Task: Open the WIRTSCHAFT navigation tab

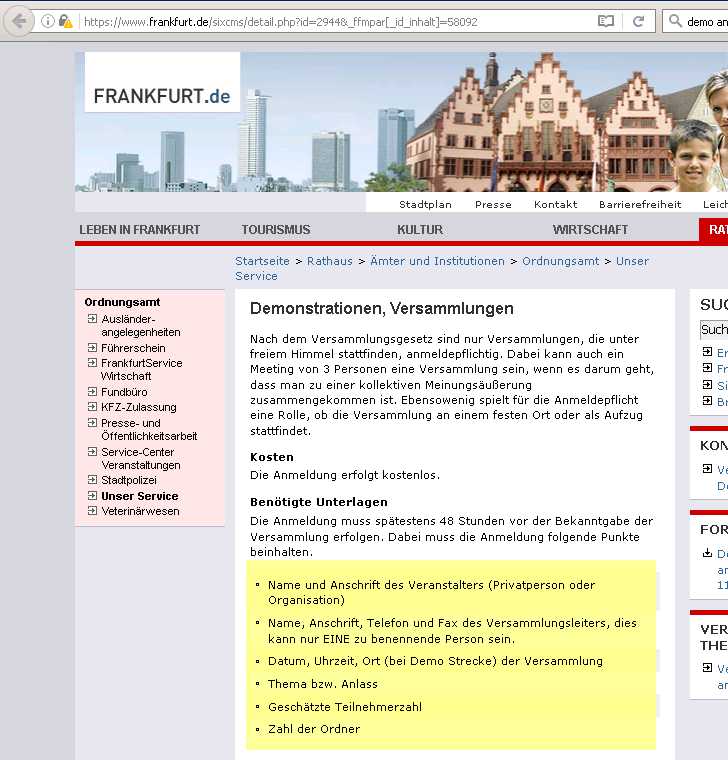Action: click(x=590, y=230)
